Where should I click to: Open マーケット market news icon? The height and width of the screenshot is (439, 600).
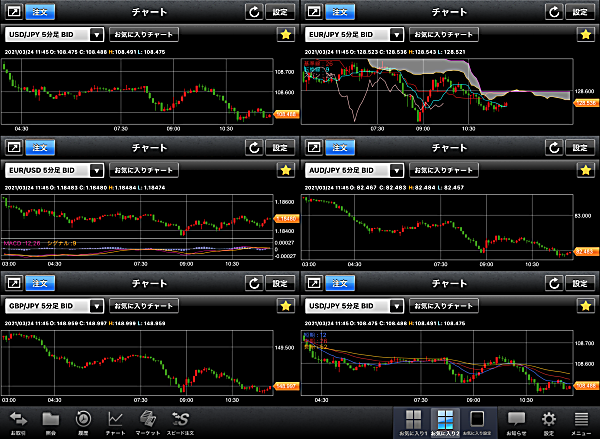[148, 423]
